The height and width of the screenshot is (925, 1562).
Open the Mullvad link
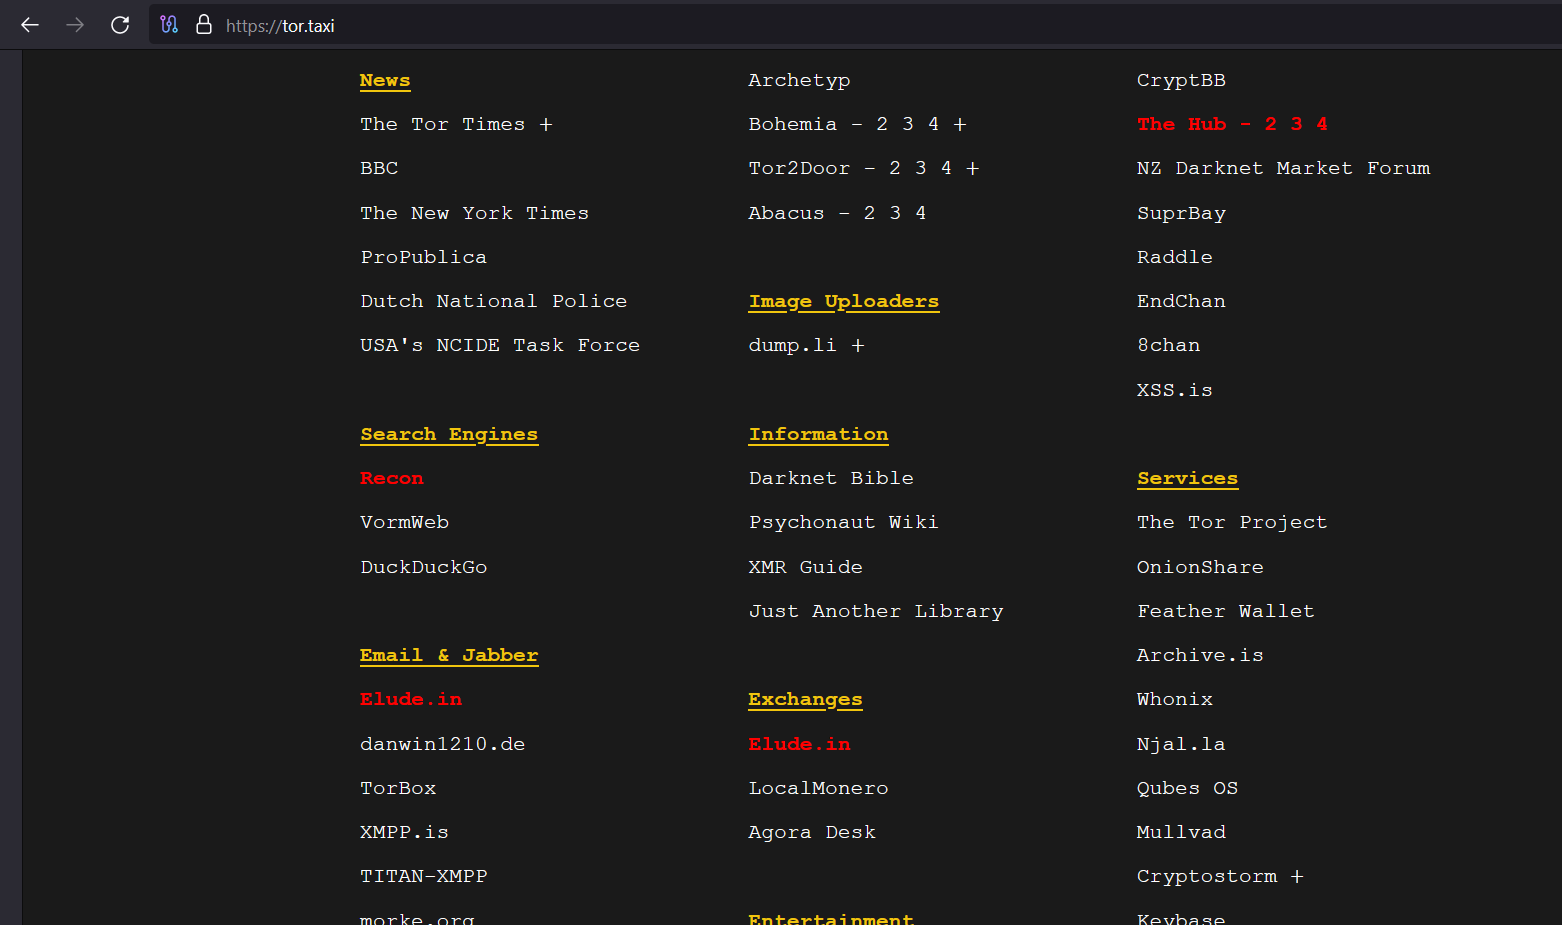click(1181, 832)
